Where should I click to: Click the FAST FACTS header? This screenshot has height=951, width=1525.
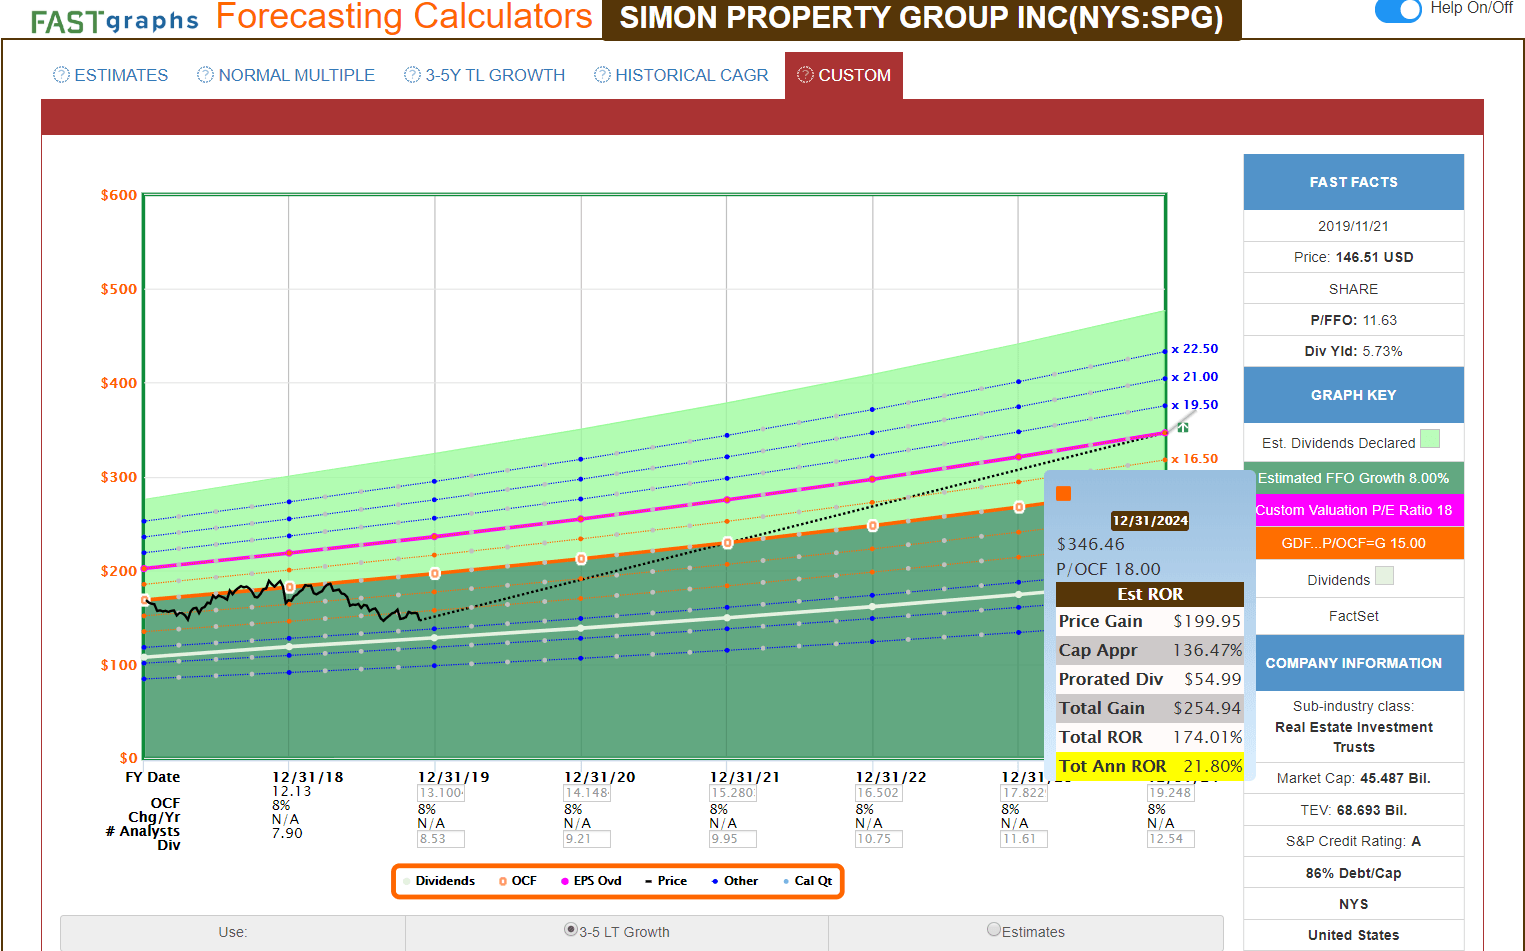1354,182
